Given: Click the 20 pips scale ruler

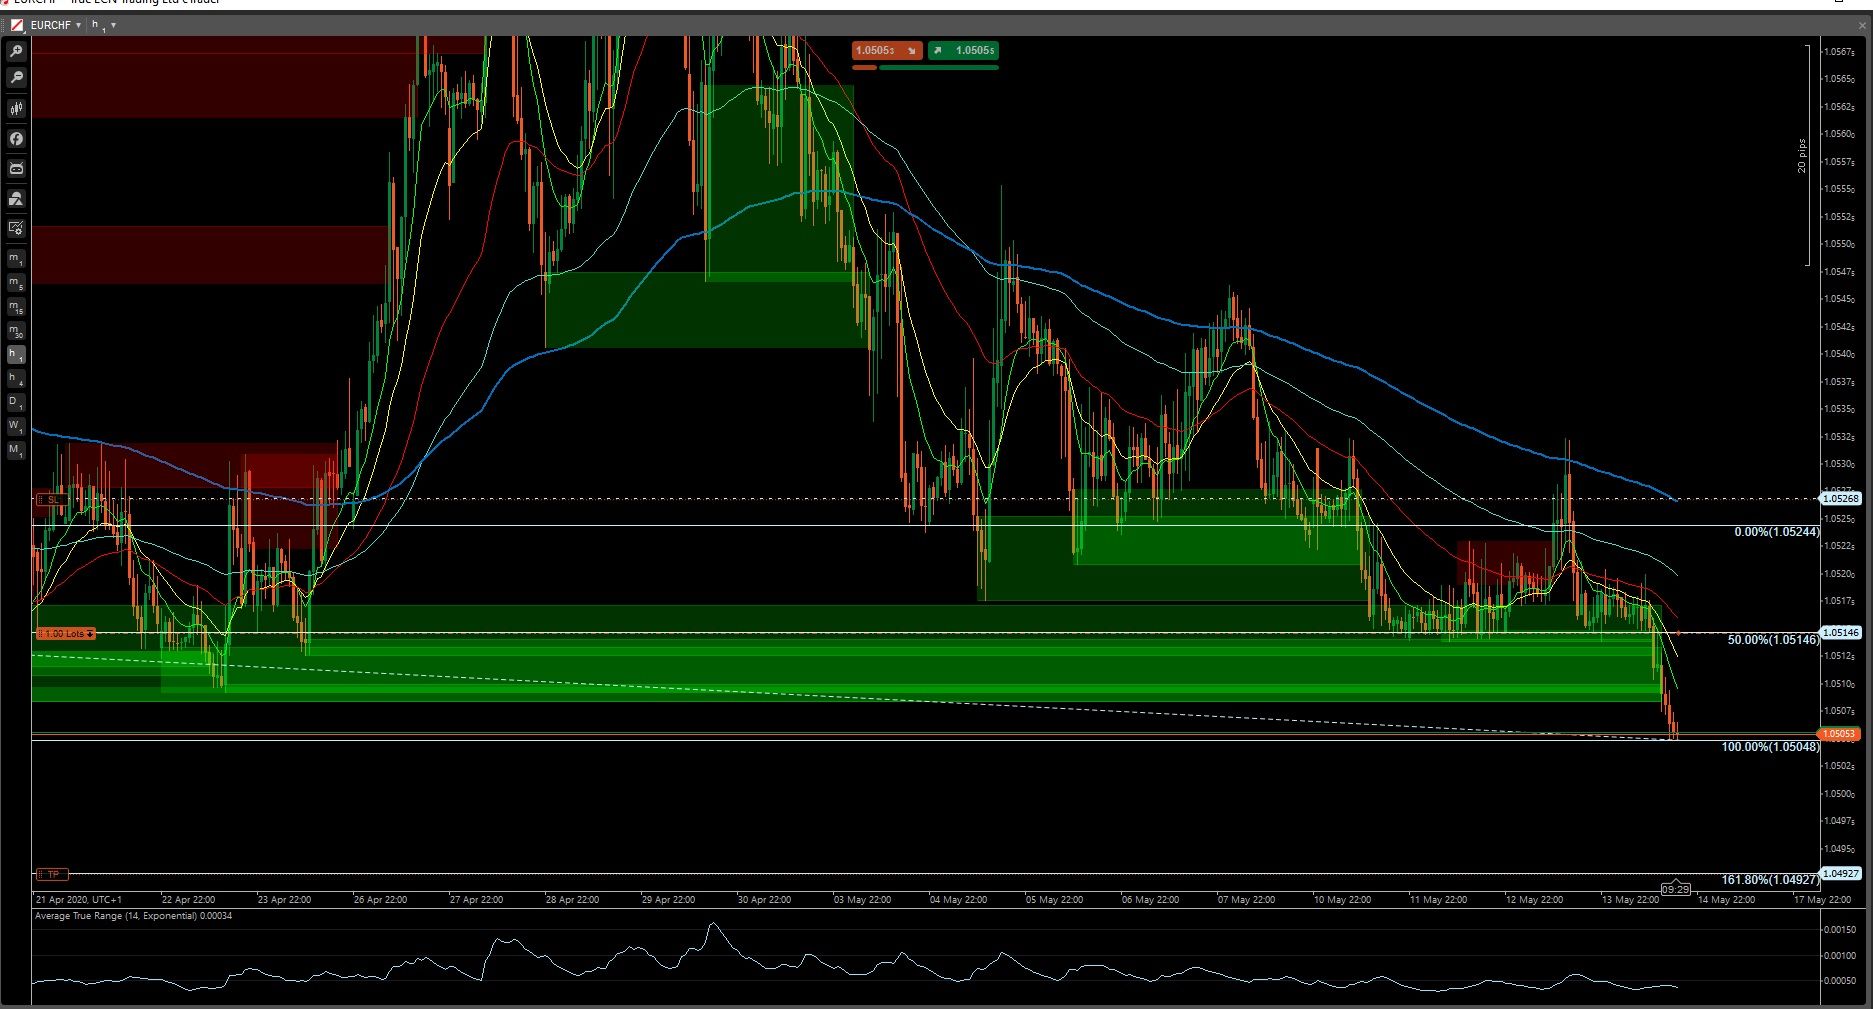Looking at the screenshot, I should click(x=1804, y=156).
